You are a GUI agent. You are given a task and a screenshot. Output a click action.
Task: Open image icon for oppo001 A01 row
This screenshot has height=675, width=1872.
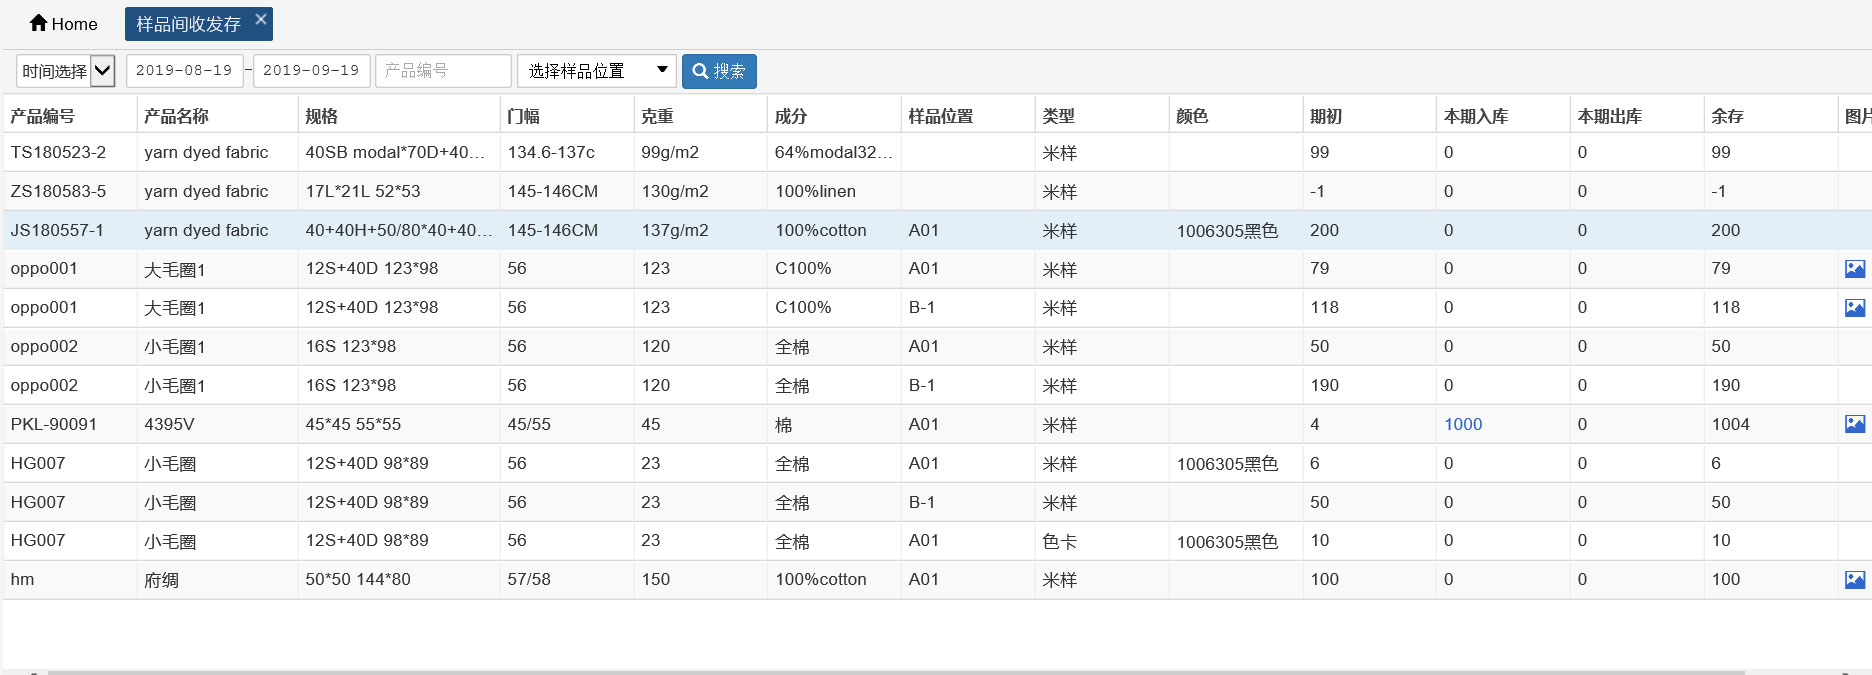(x=1855, y=269)
